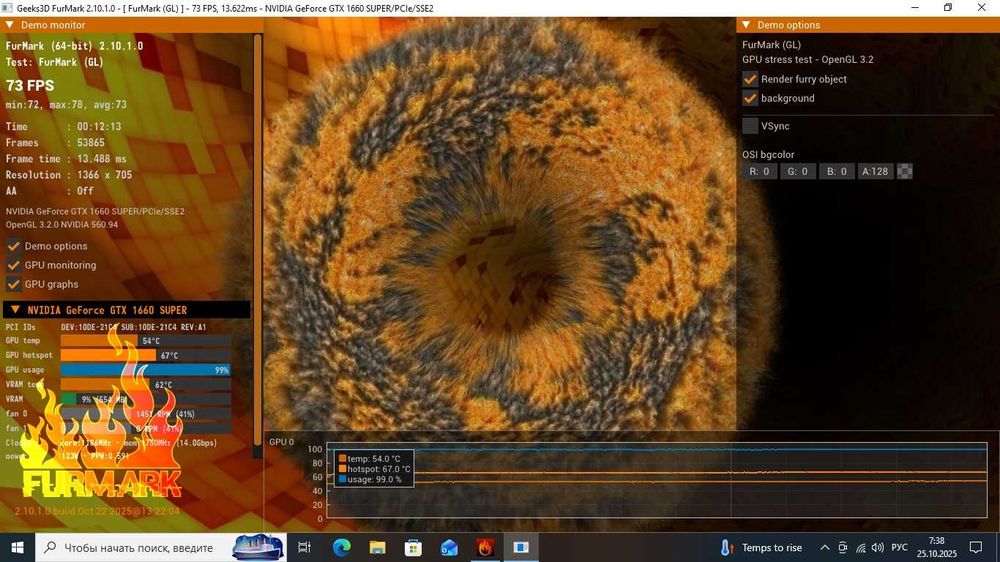Click the Frame time 13.488 ms row
Image resolution: width=1000 pixels, height=562 pixels.
click(x=66, y=158)
